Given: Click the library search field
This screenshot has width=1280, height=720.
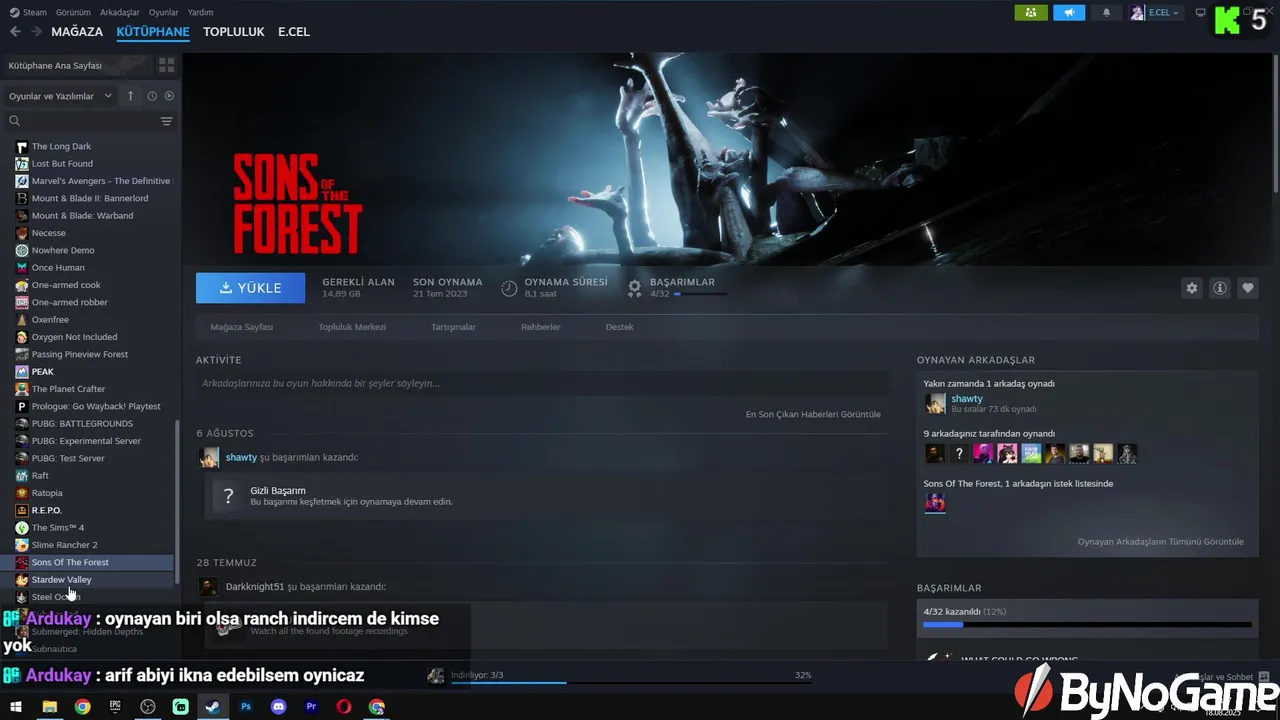Looking at the screenshot, I should tap(82, 121).
